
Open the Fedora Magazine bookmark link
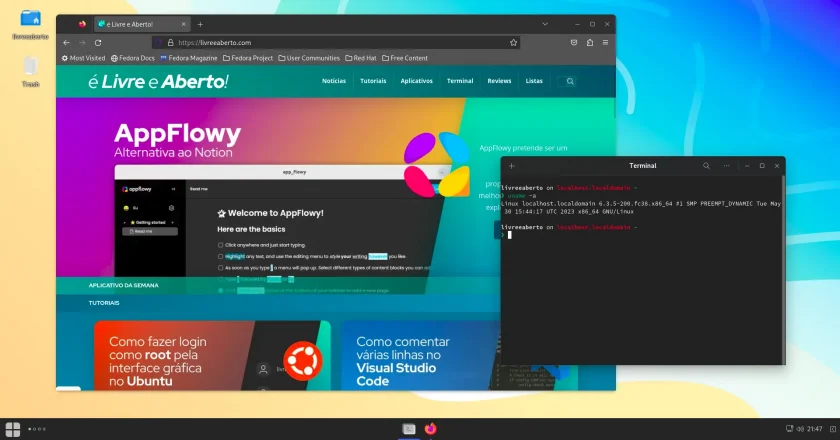(189, 58)
